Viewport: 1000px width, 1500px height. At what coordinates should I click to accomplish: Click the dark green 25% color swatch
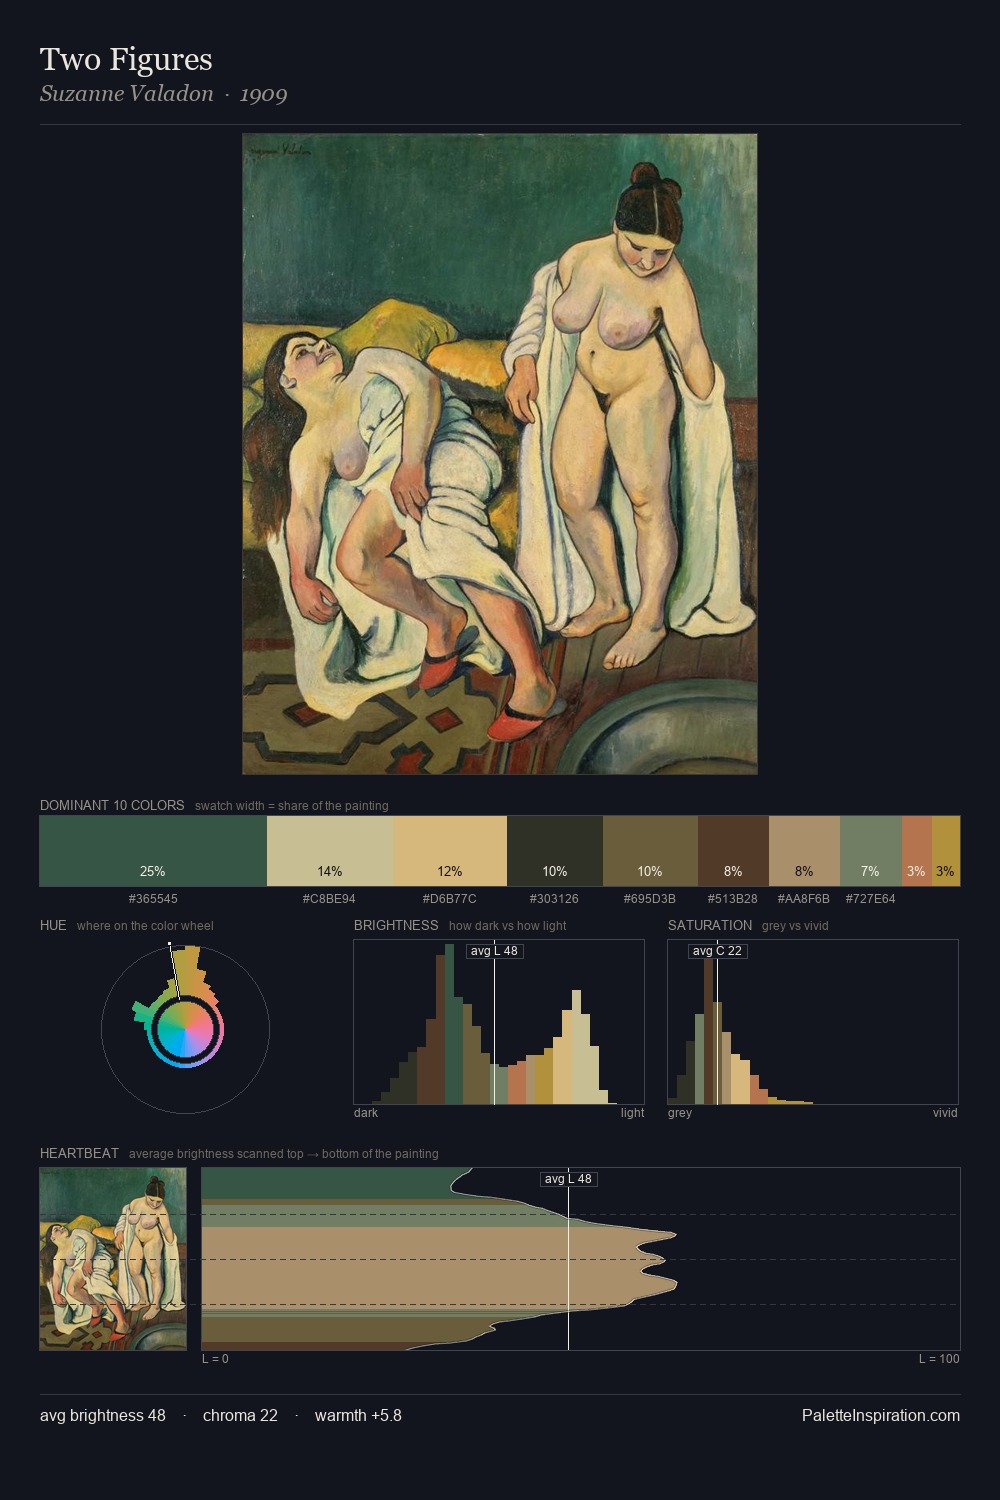coord(153,851)
